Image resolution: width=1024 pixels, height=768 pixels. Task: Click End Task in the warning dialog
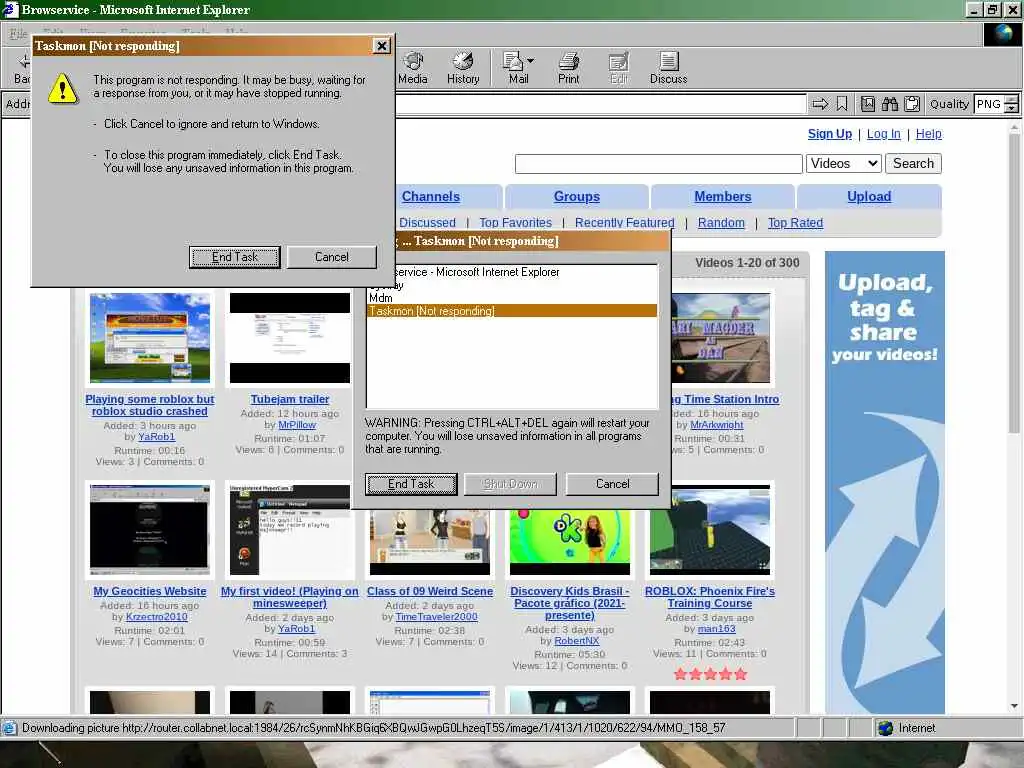[234, 257]
